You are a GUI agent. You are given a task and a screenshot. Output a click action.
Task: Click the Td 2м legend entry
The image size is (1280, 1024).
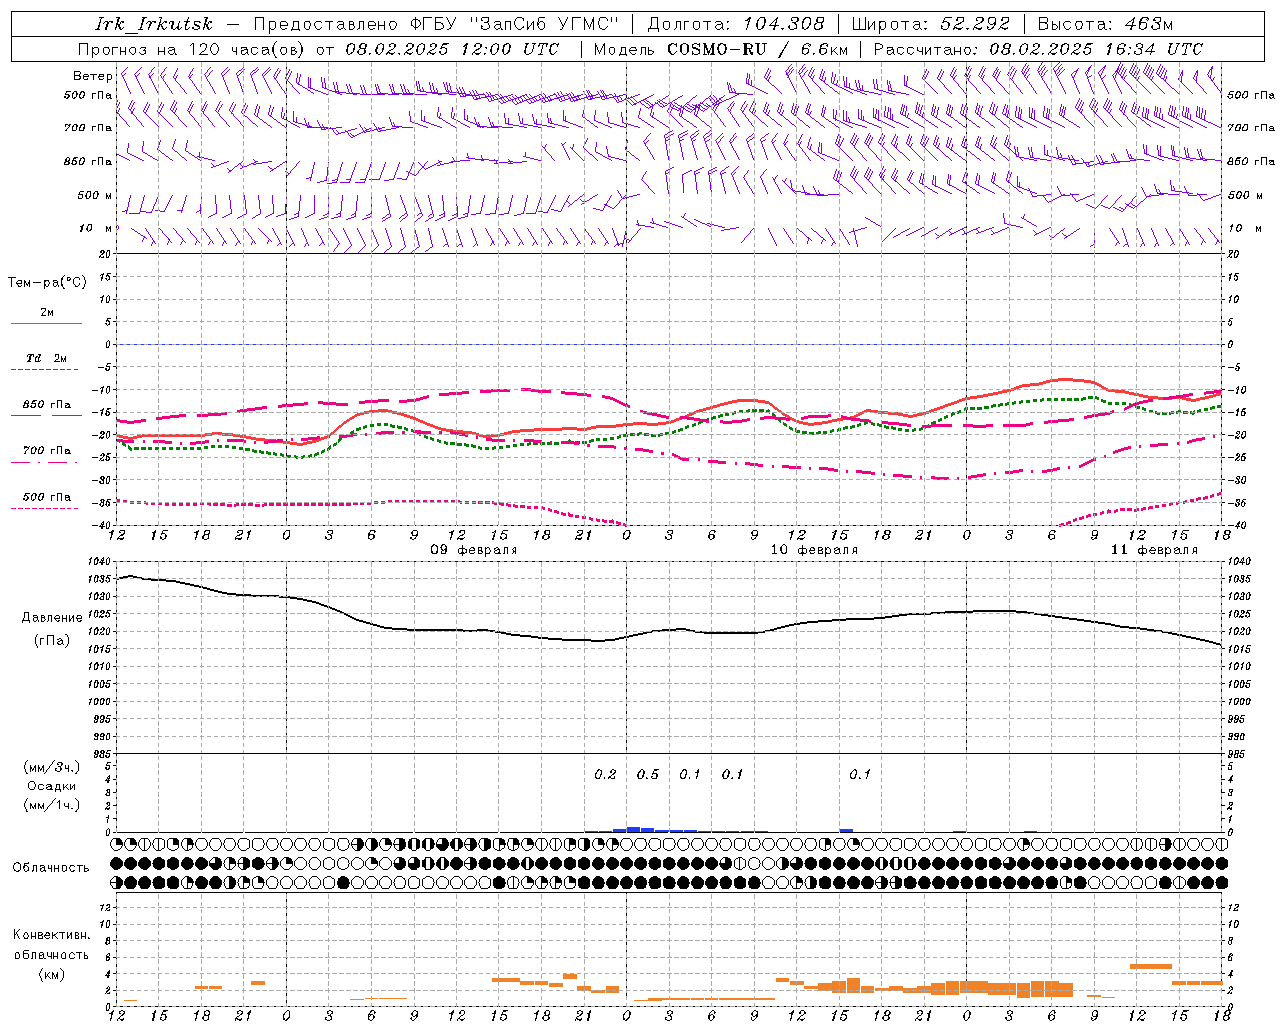click(x=47, y=358)
